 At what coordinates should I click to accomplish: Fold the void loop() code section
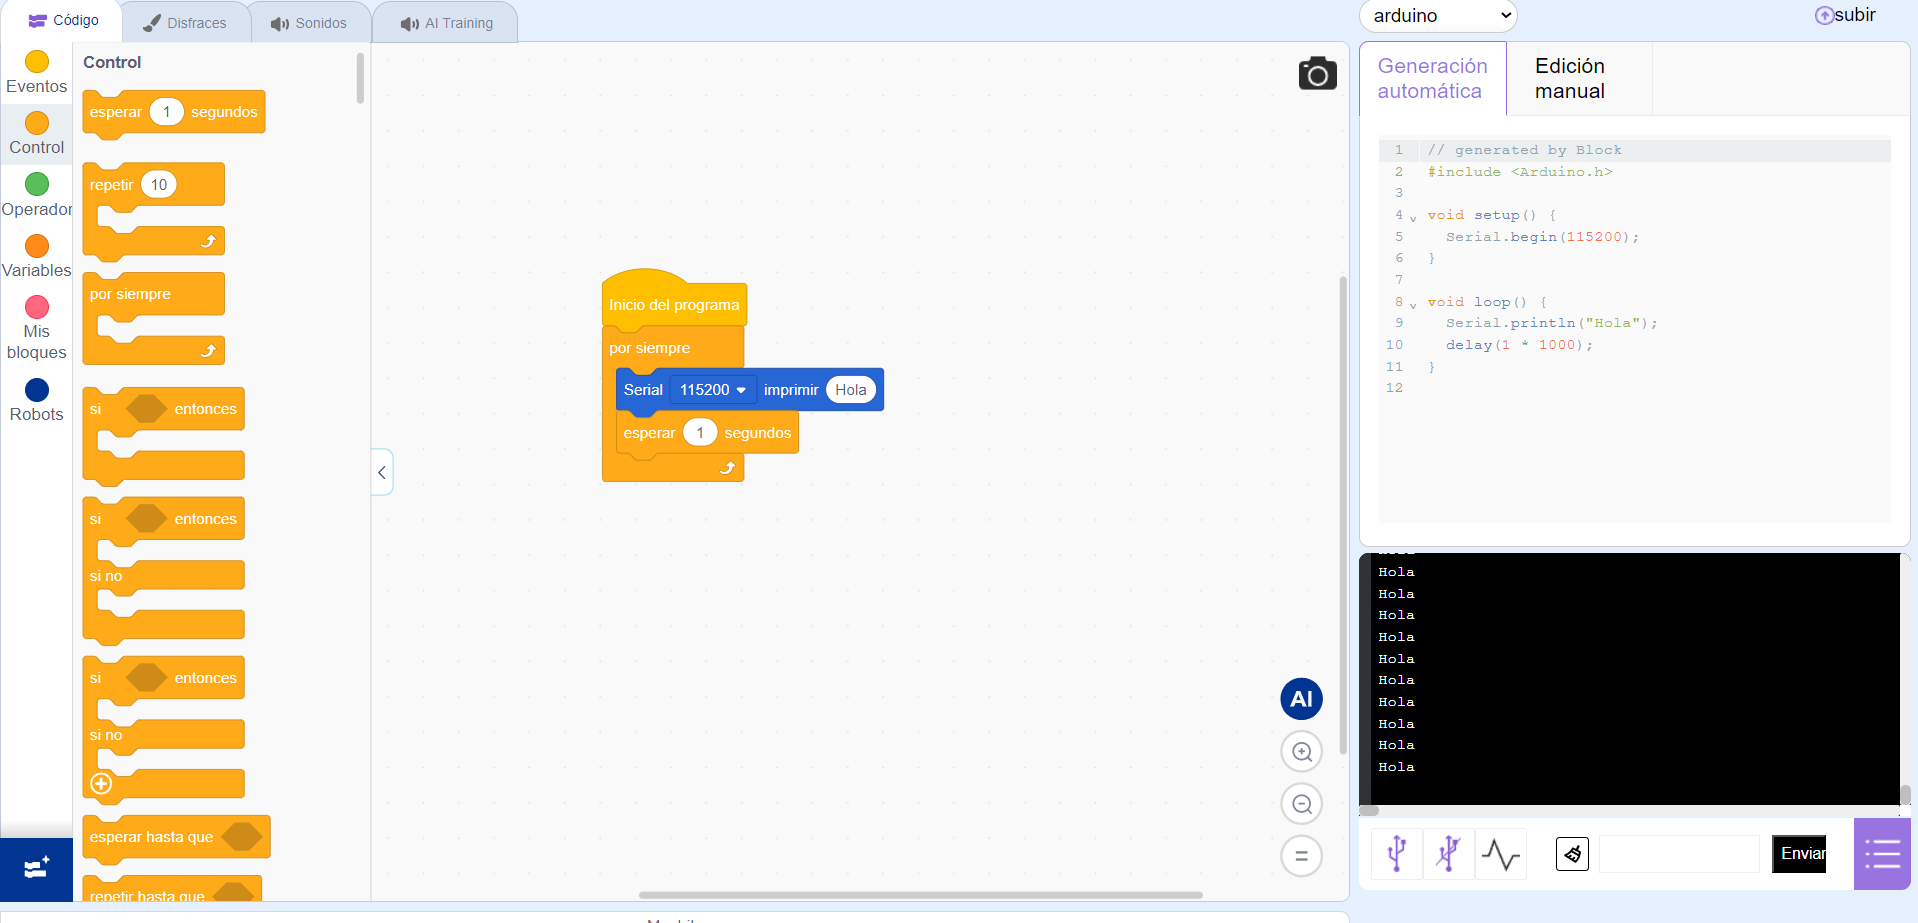(x=1413, y=305)
